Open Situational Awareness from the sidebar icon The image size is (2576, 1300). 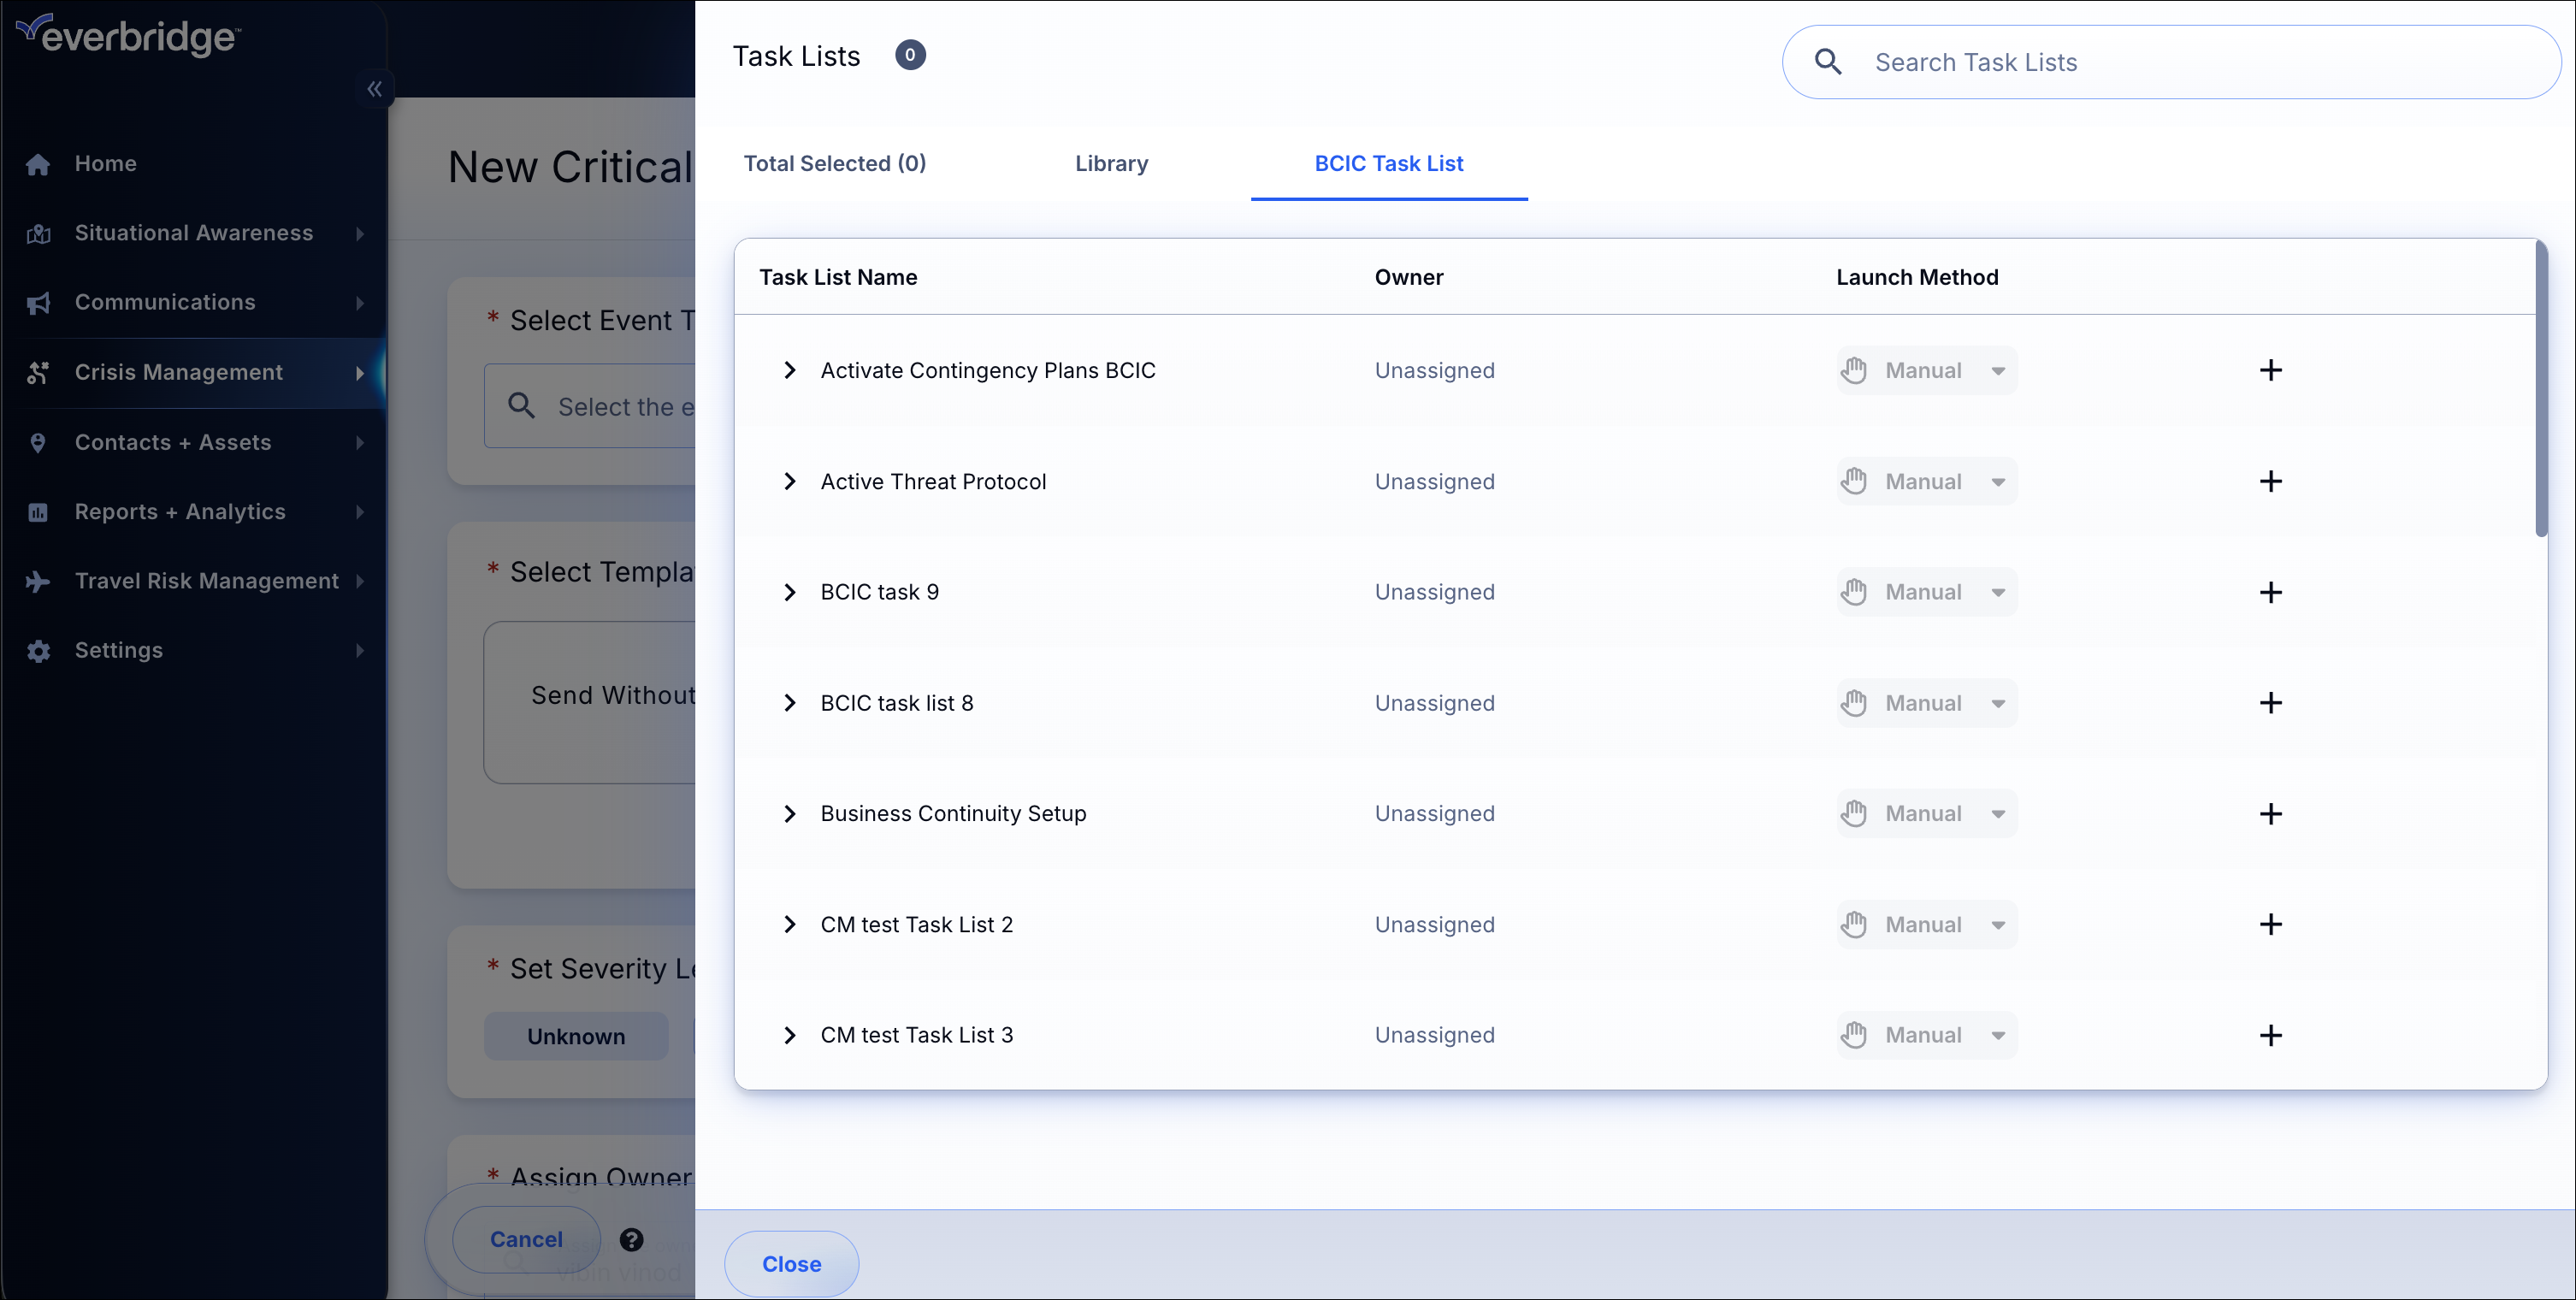tap(38, 233)
